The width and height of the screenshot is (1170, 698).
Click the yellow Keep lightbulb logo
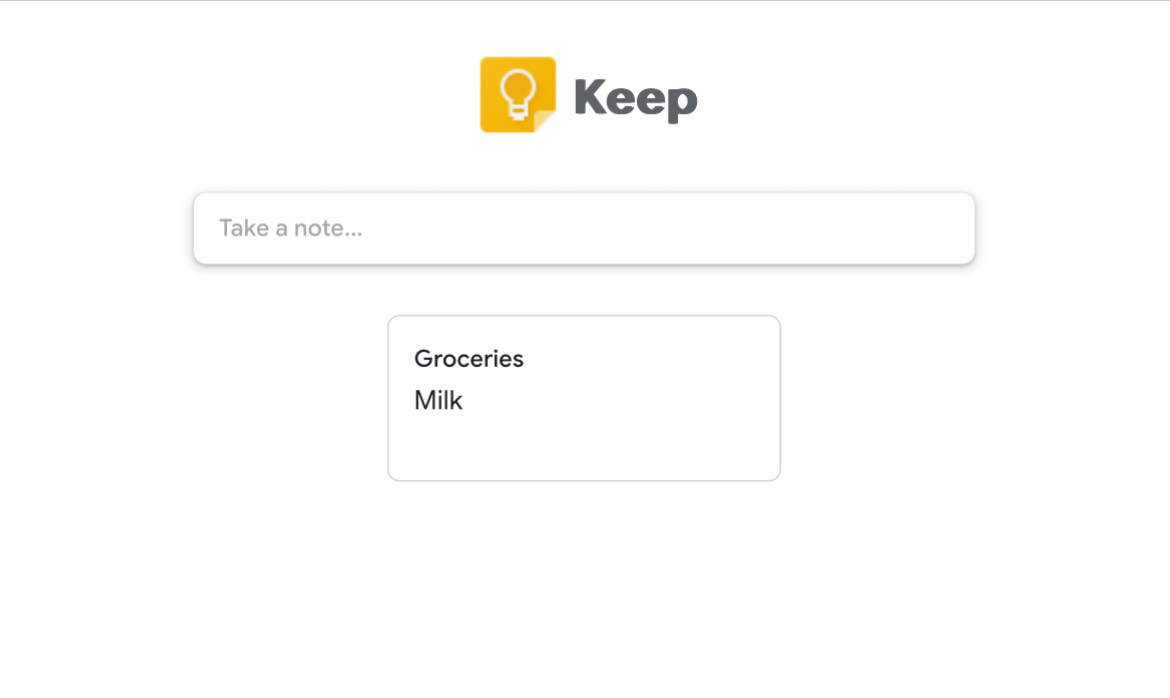pyautogui.click(x=518, y=95)
